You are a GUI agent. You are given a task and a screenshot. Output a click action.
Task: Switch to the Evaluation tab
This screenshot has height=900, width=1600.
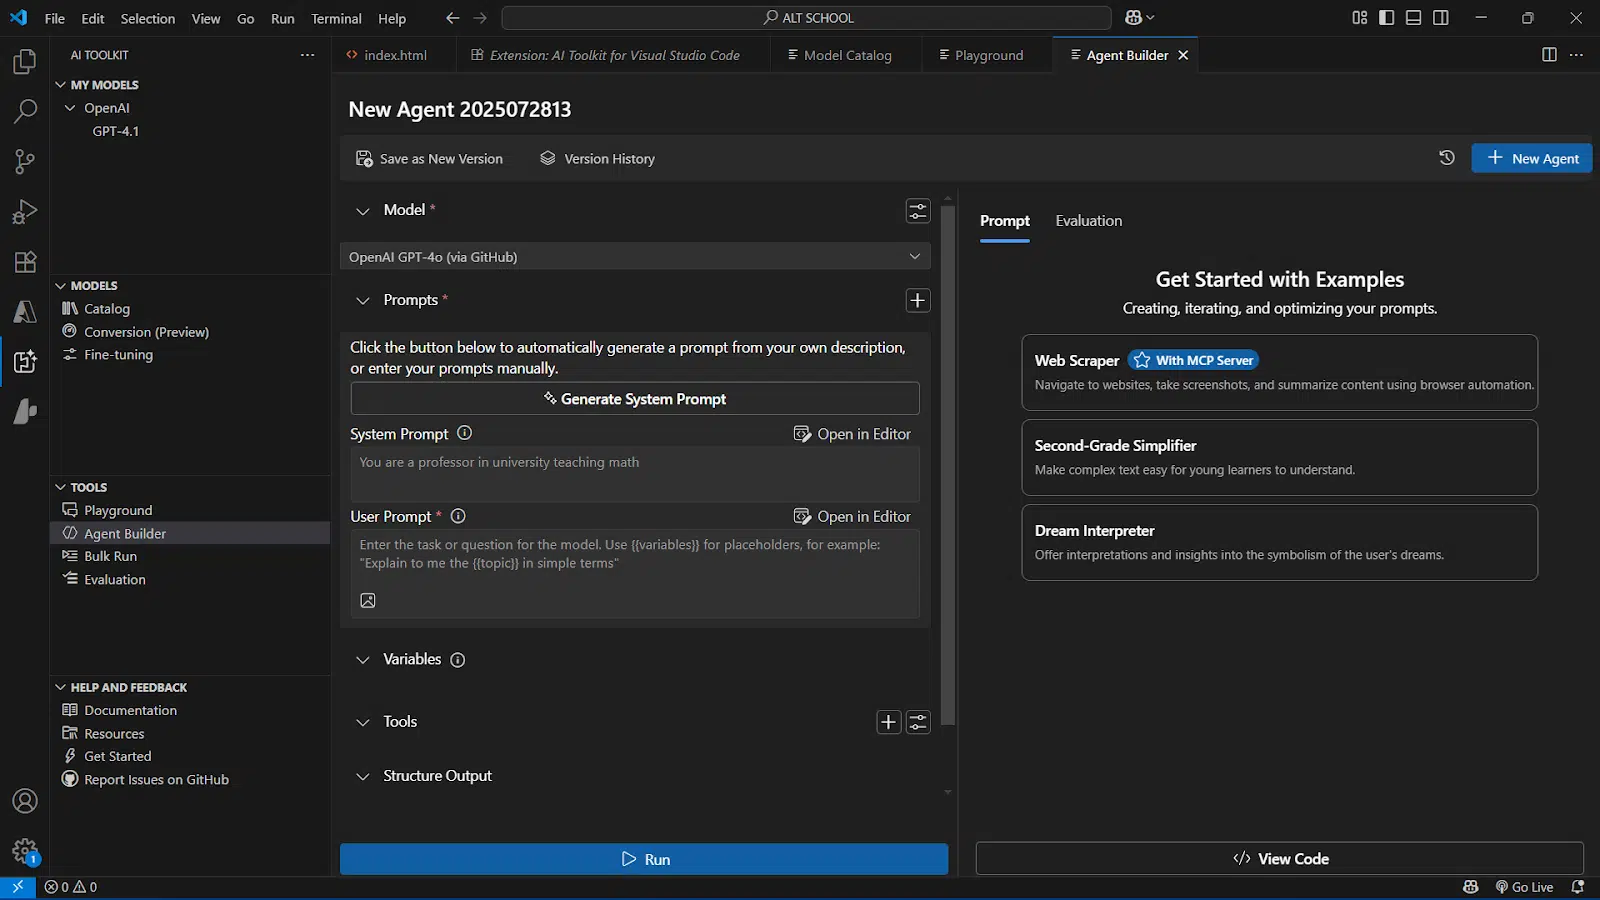point(1088,221)
